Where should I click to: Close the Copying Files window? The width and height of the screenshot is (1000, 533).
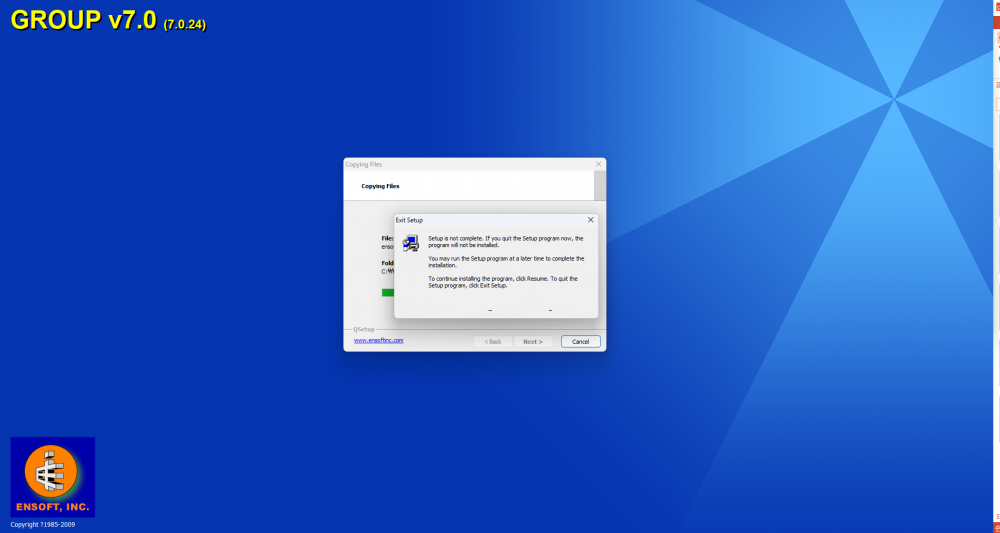click(598, 164)
